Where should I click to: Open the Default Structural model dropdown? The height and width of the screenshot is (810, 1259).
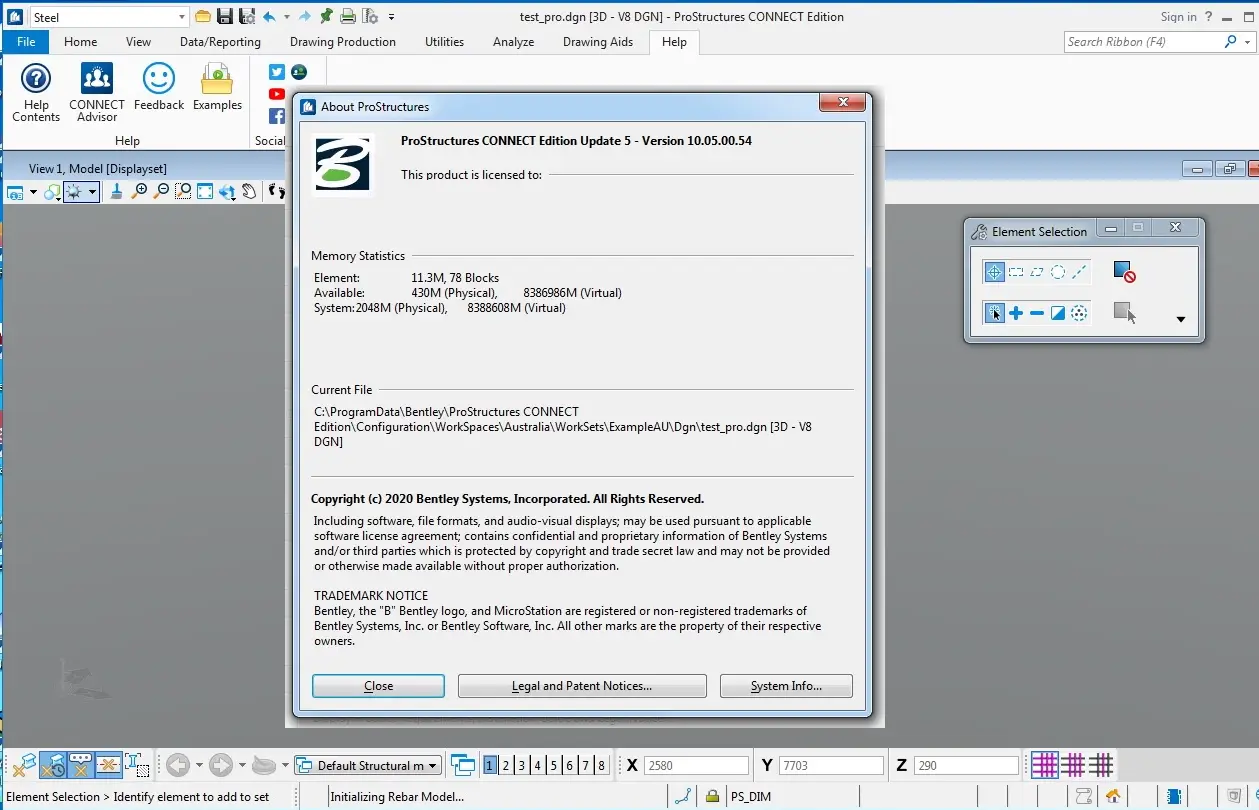coord(368,766)
